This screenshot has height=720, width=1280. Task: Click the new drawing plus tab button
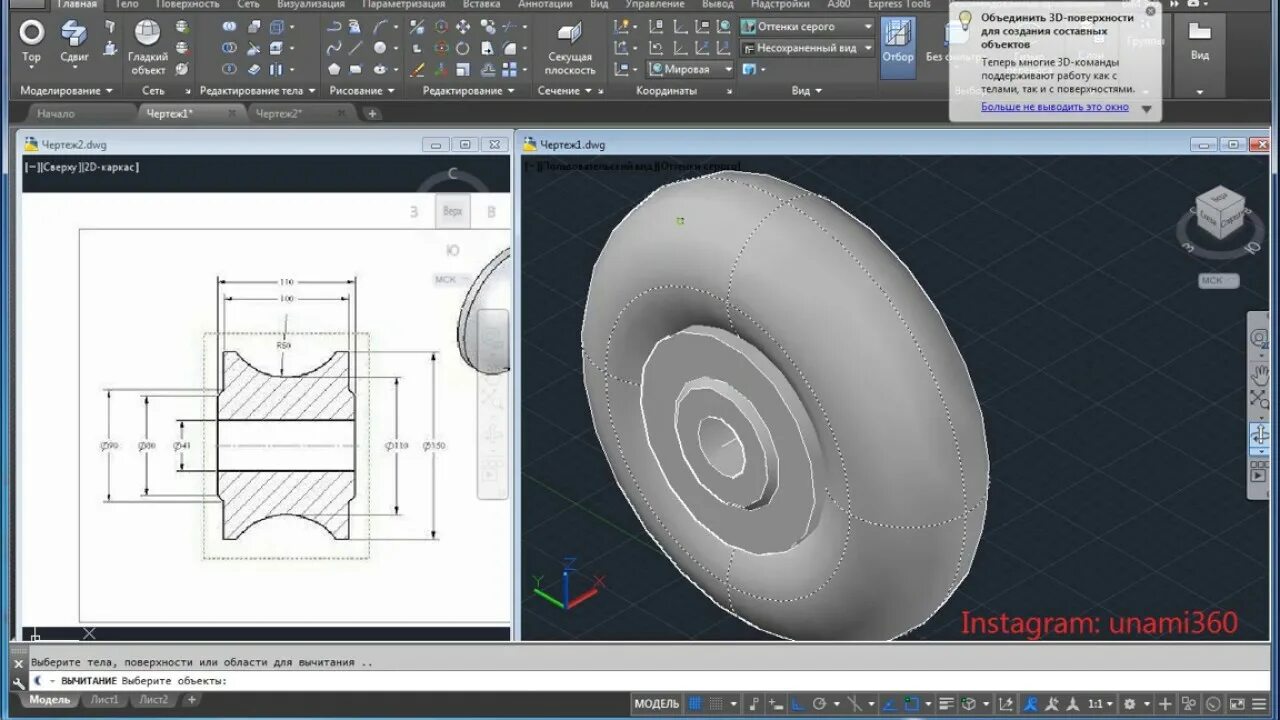[x=372, y=114]
